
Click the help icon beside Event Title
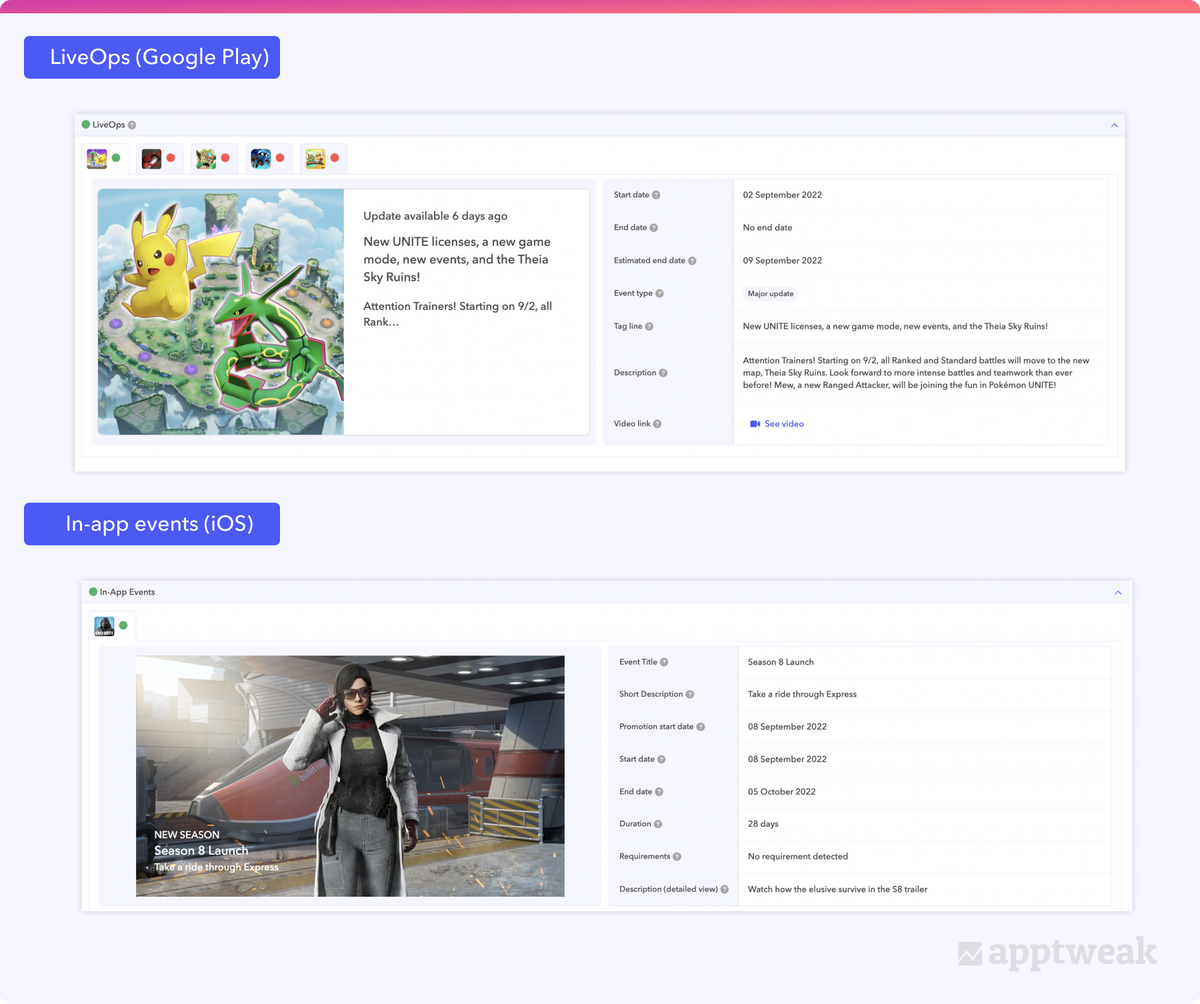664,662
